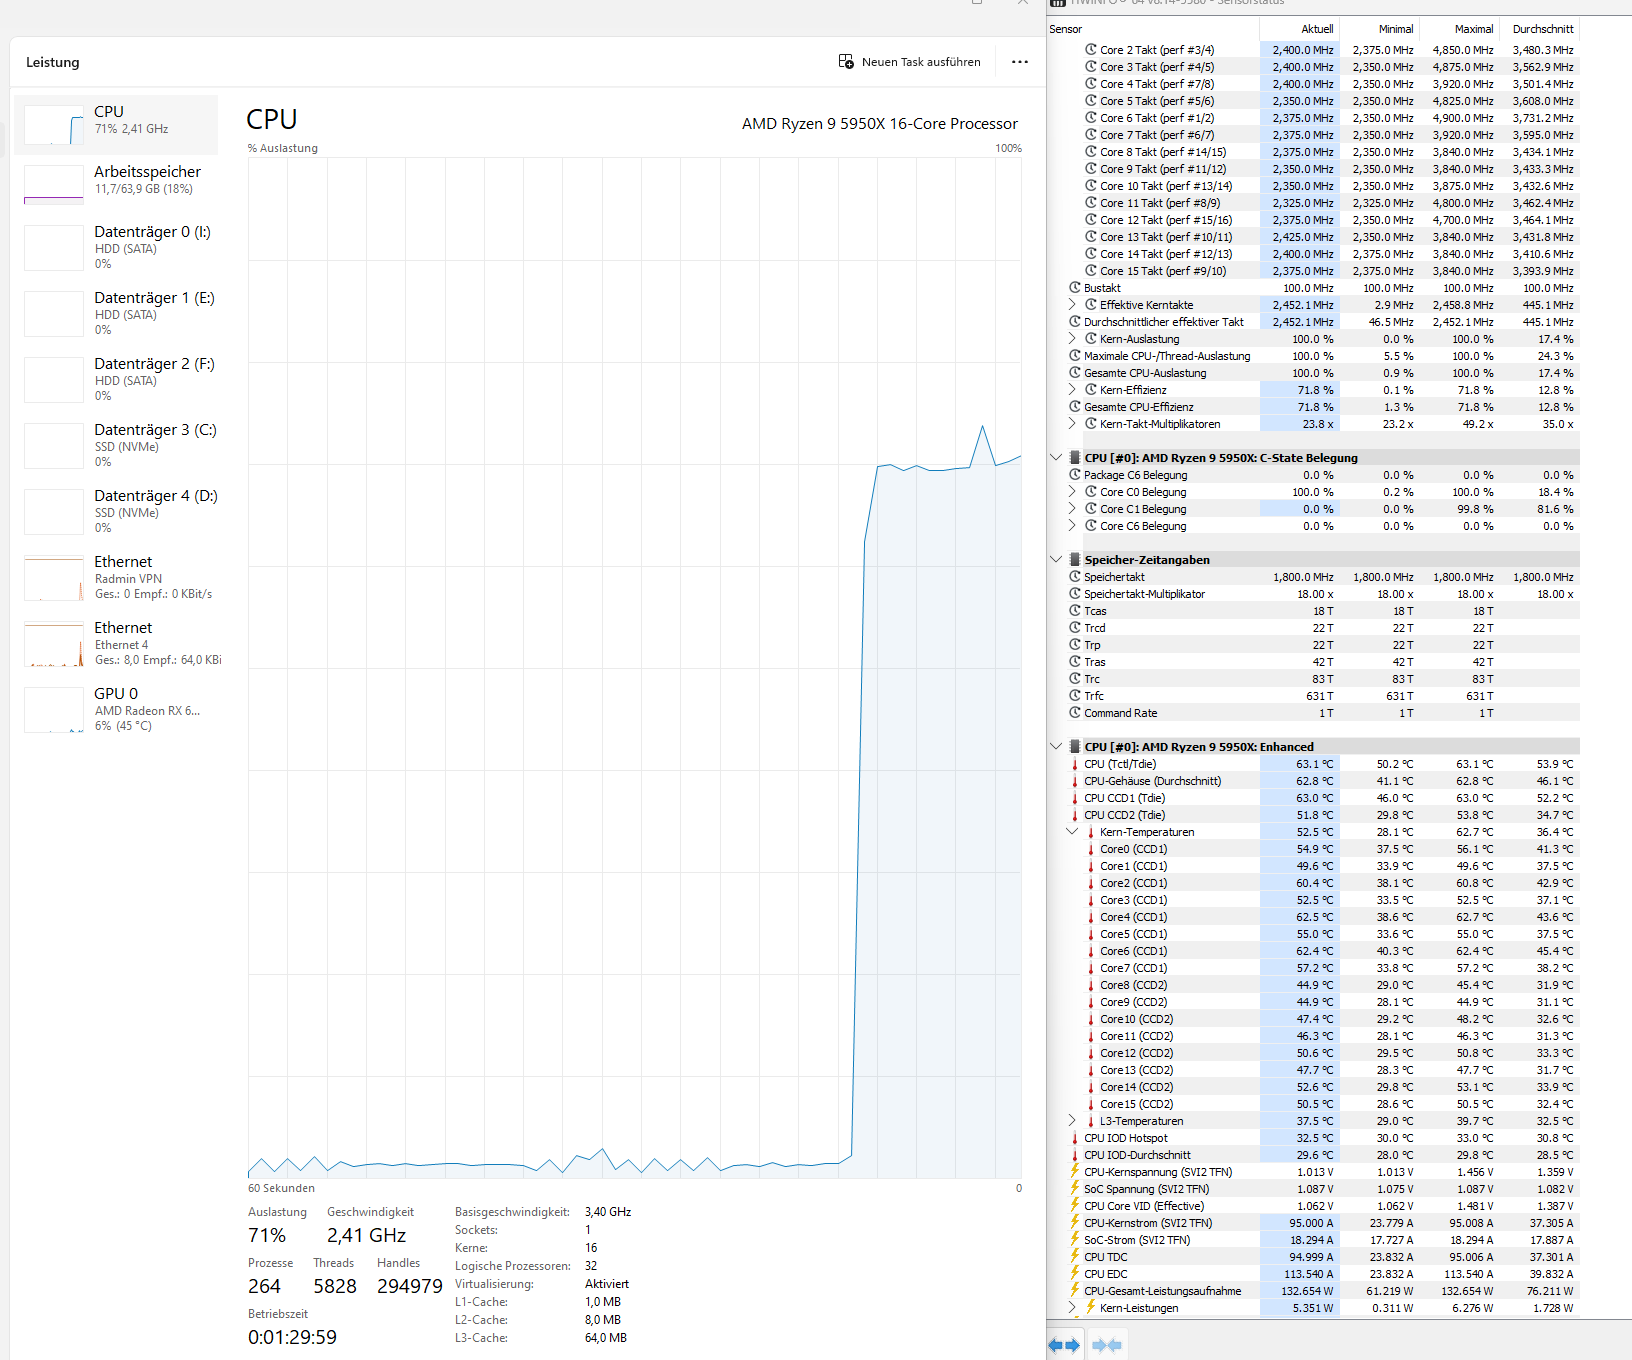Screen dimensions: 1632x1360
Task: Expand the Core C6 Belegung group
Action: [x=1072, y=526]
